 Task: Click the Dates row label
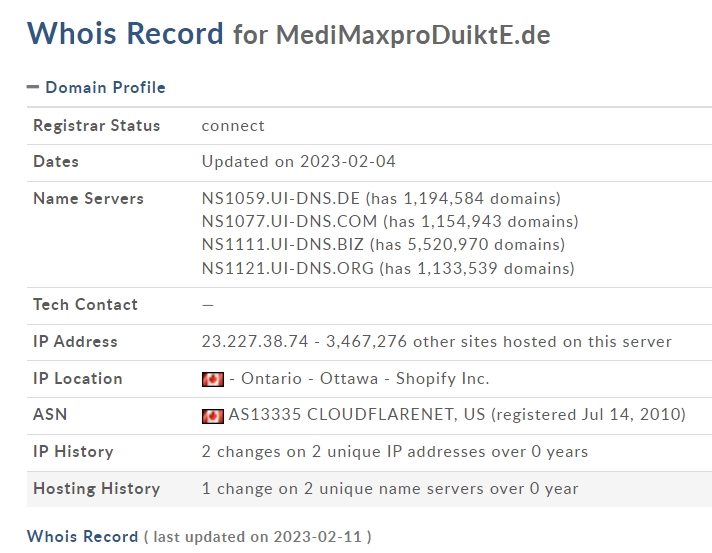pyautogui.click(x=56, y=162)
